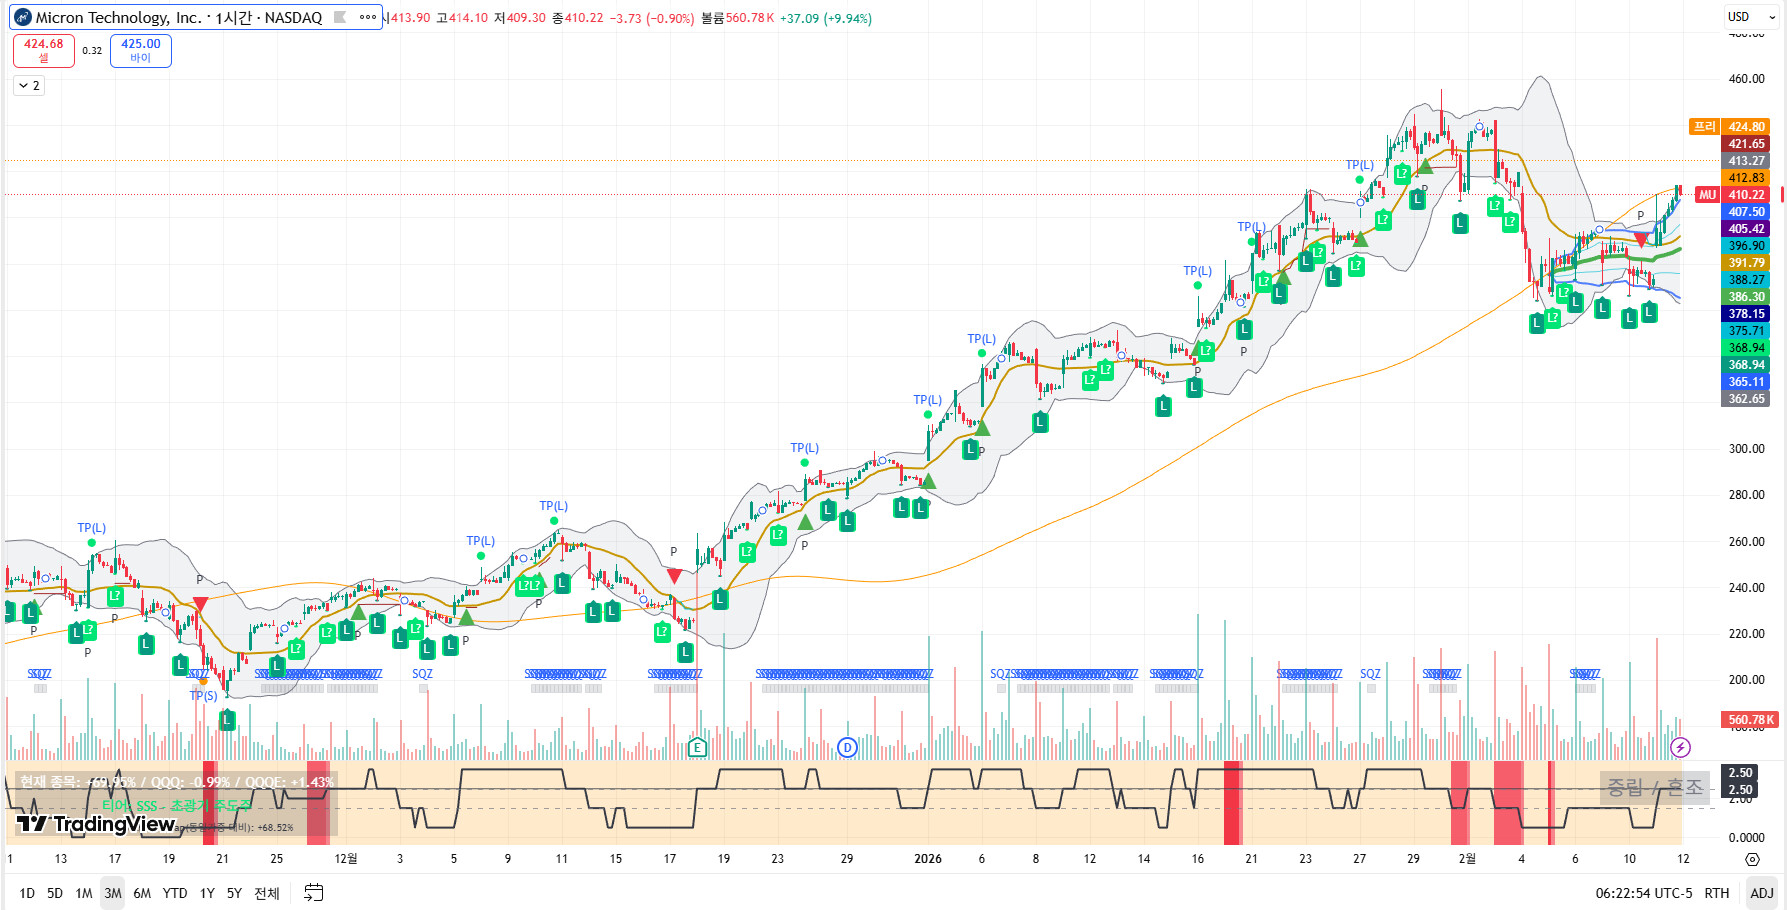This screenshot has height=910, width=1787.
Task: Open the go-to-date calendar icon
Action: tap(313, 892)
